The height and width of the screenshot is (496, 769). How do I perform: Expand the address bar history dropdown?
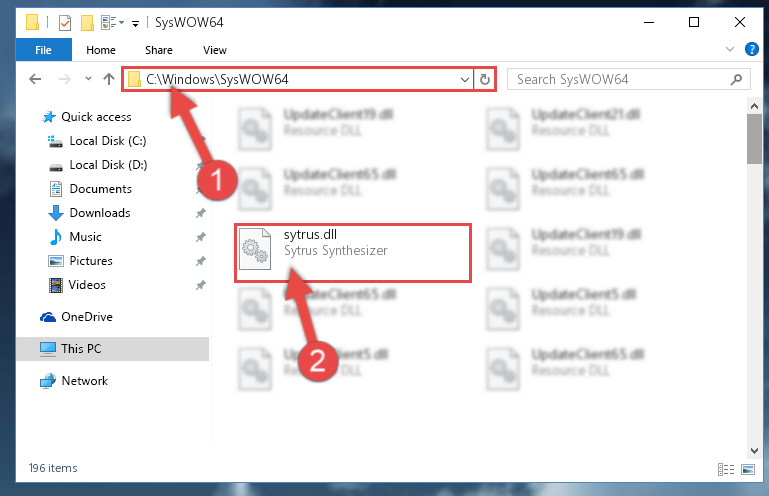(464, 79)
